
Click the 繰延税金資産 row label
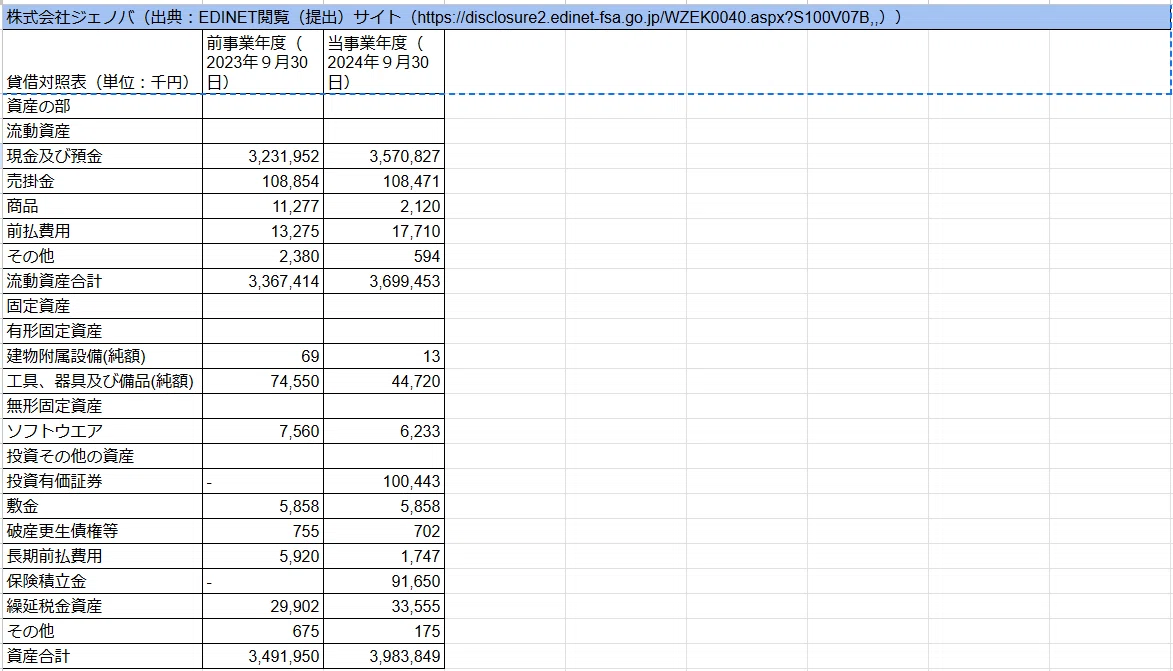[x=102, y=607]
